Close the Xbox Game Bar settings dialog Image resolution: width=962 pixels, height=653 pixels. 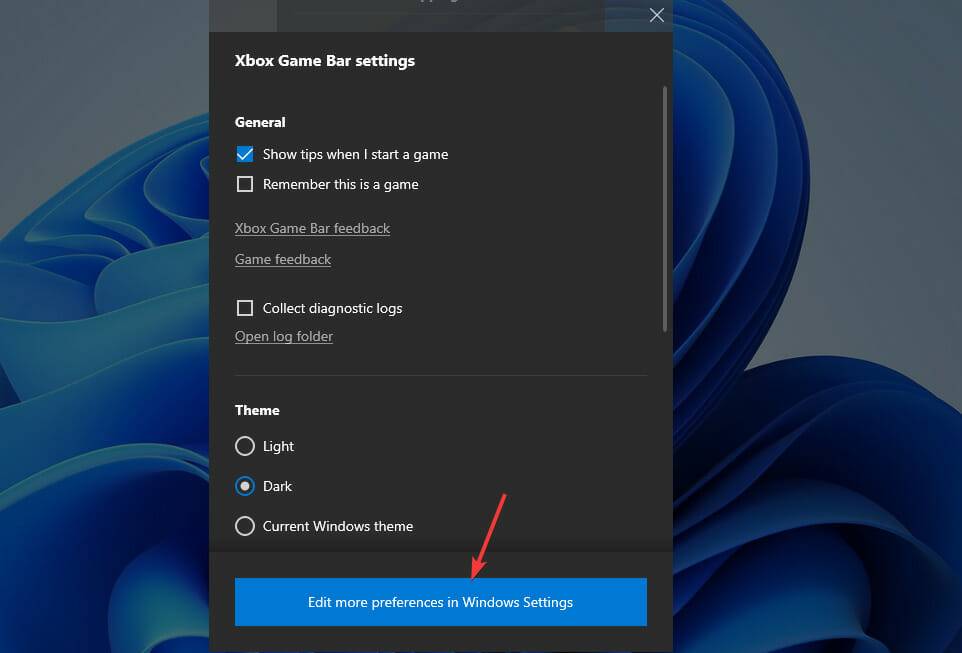click(x=656, y=15)
